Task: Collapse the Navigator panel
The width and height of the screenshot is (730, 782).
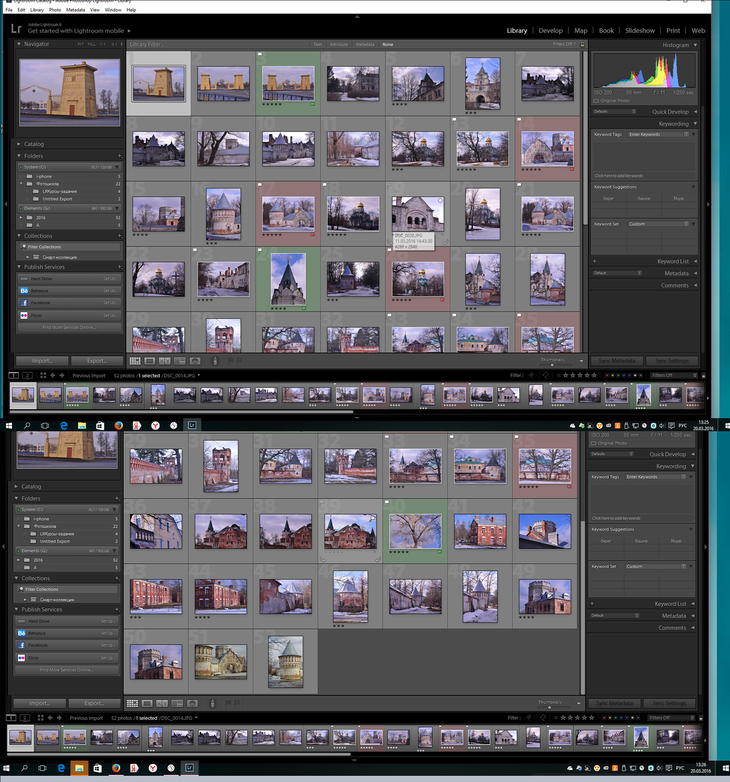Action: (19, 44)
